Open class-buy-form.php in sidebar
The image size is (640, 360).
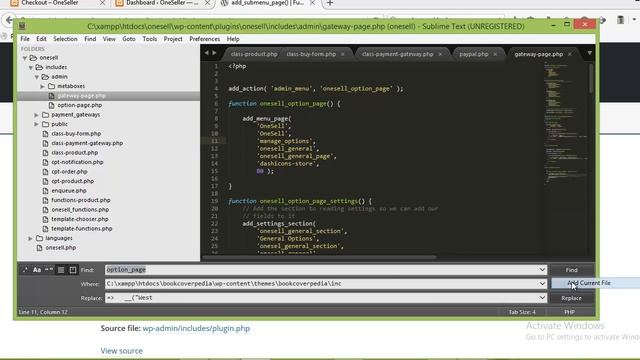click(76, 134)
